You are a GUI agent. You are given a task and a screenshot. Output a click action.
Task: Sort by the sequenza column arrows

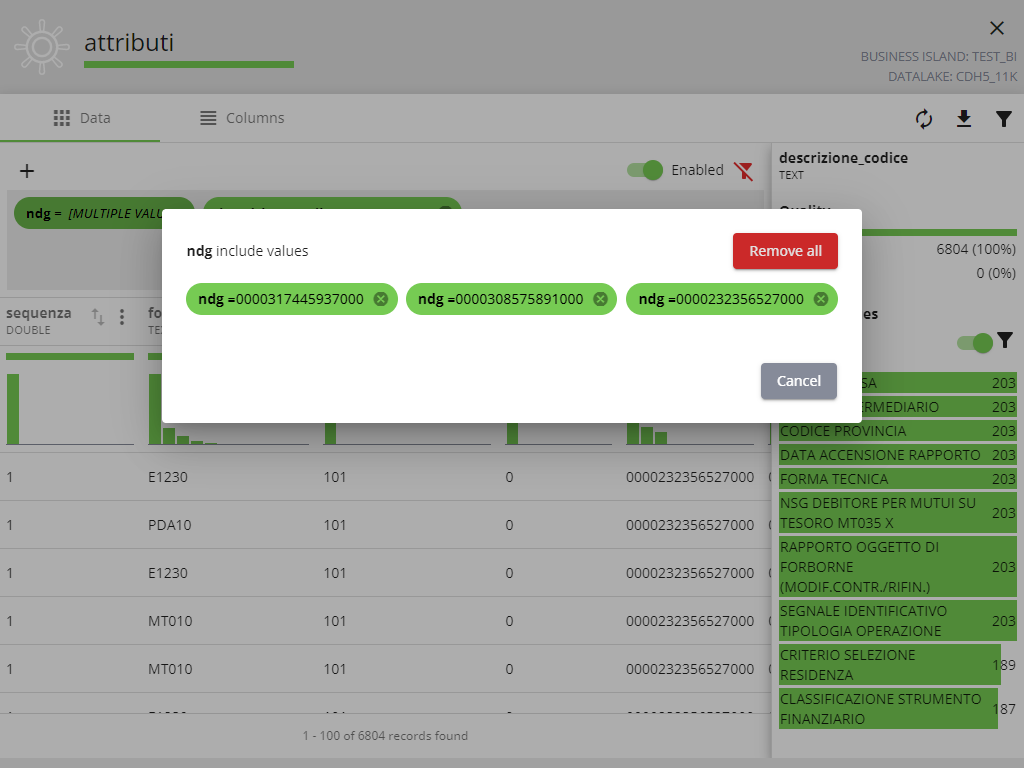pos(98,317)
